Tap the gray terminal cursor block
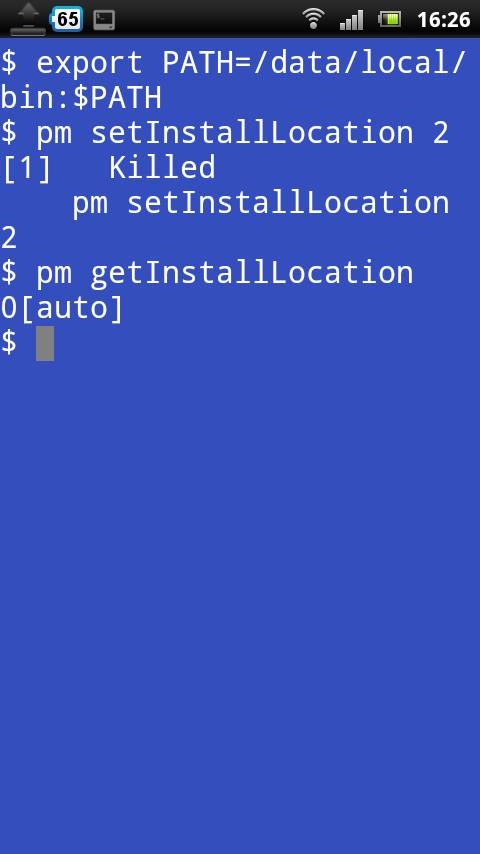 click(45, 343)
